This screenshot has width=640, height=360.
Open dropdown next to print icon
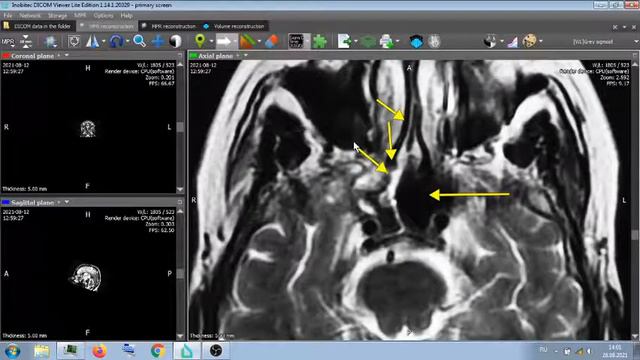point(398,41)
